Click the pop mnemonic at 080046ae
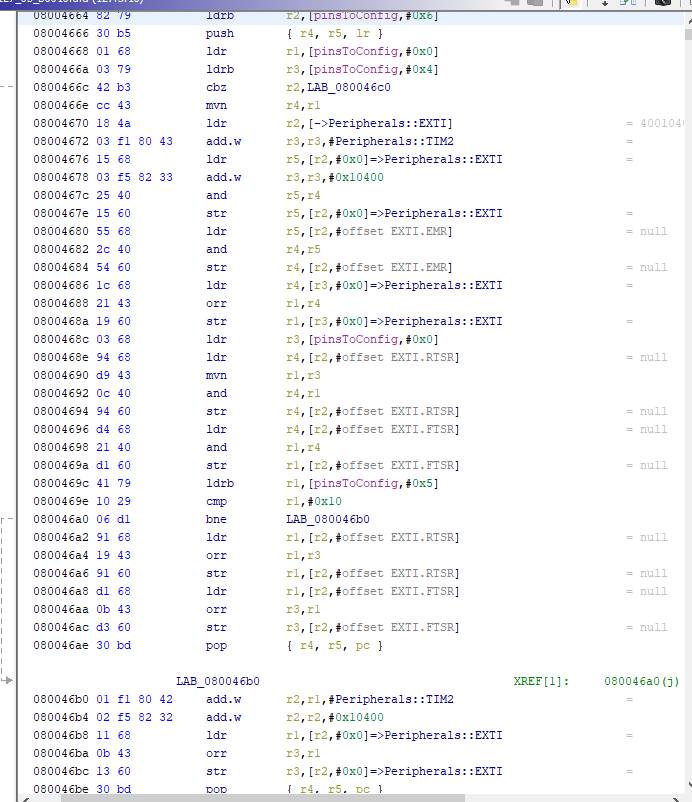Image resolution: width=692 pixels, height=802 pixels. [x=216, y=645]
